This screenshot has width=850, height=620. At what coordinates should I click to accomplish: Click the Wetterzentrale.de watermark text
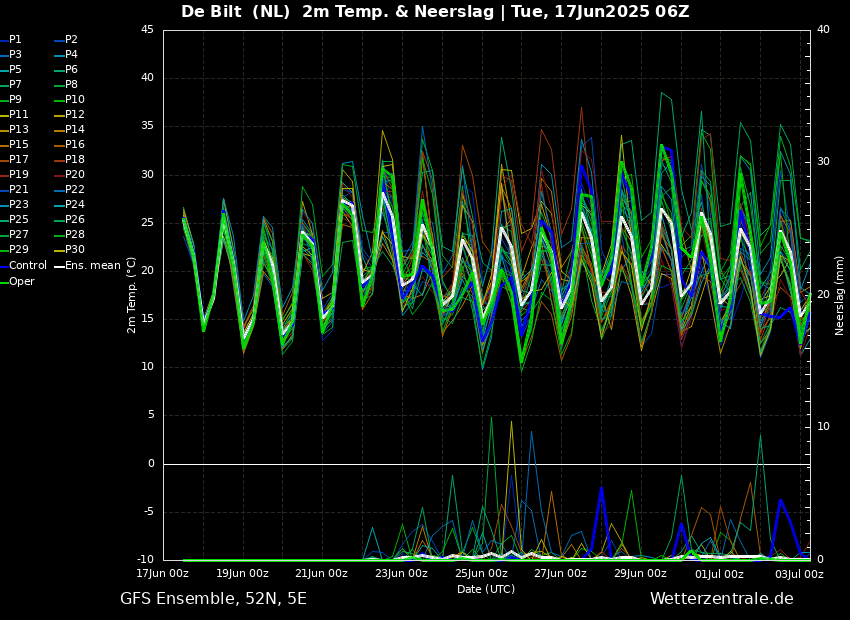click(x=721, y=599)
